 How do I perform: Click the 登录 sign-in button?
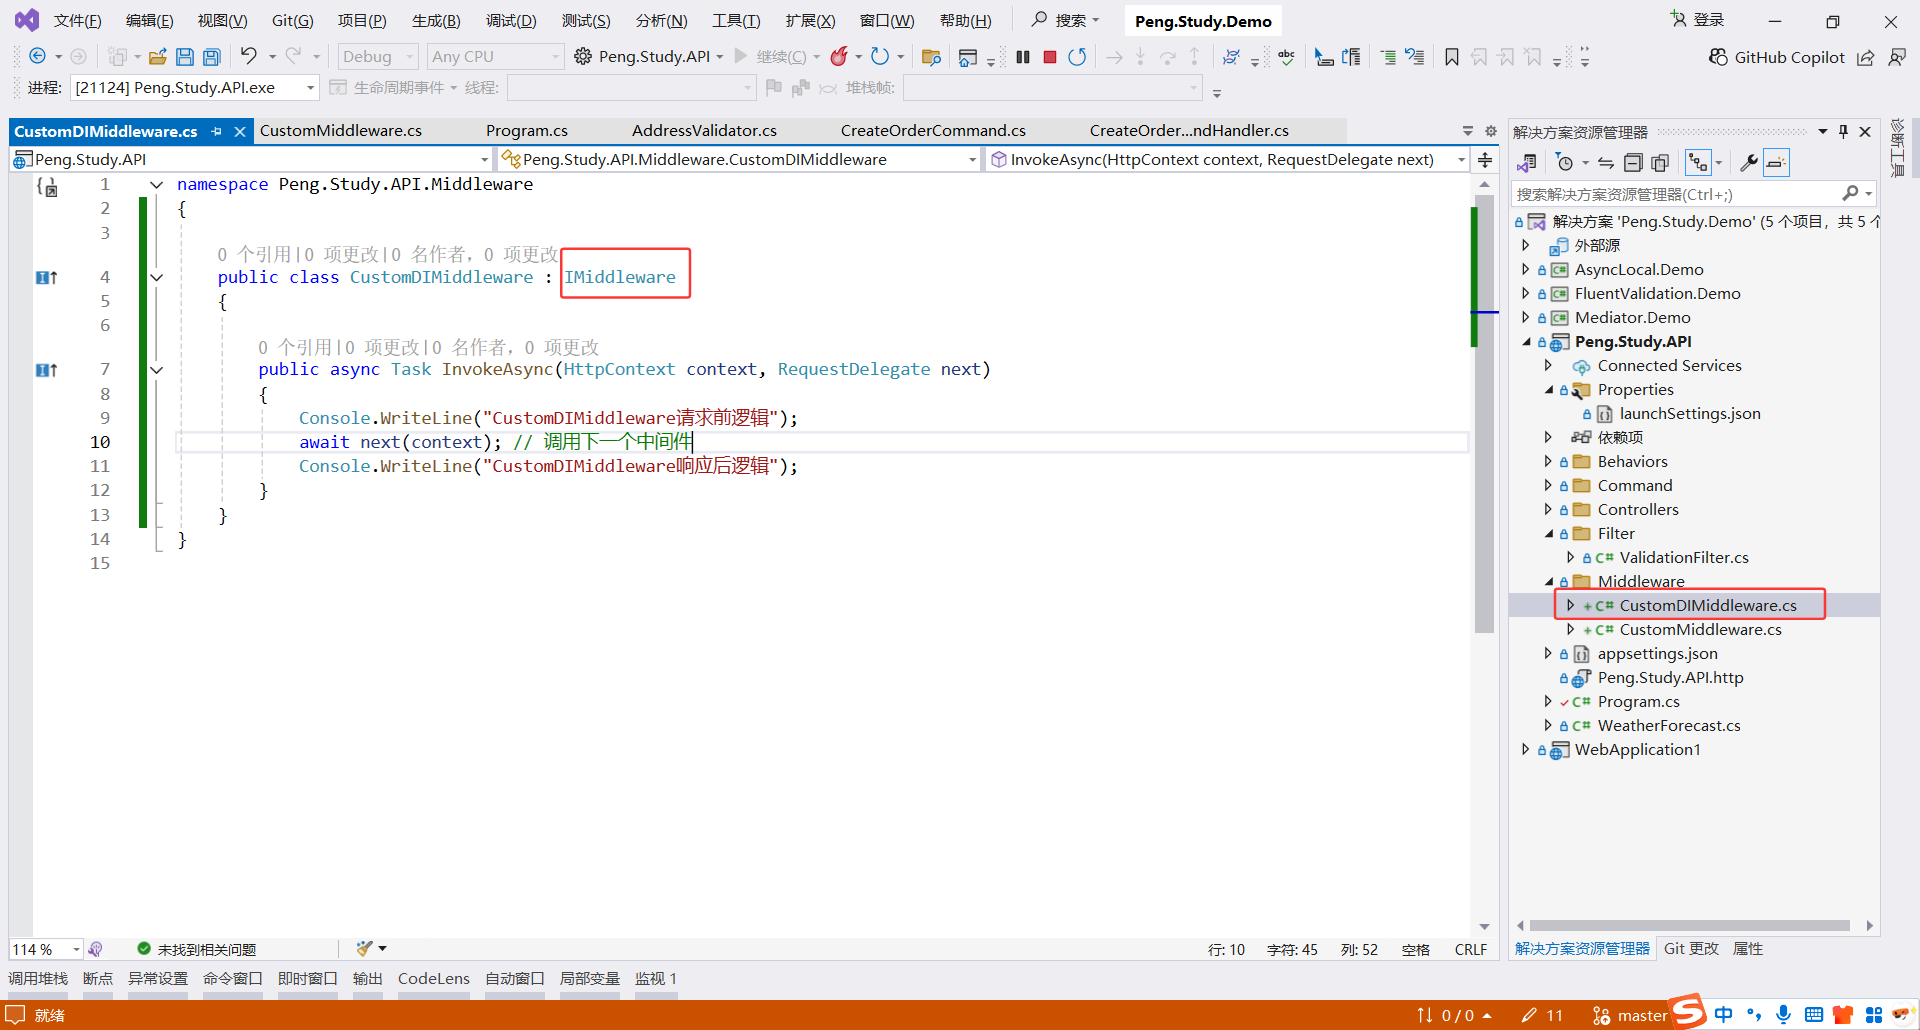[1698, 20]
